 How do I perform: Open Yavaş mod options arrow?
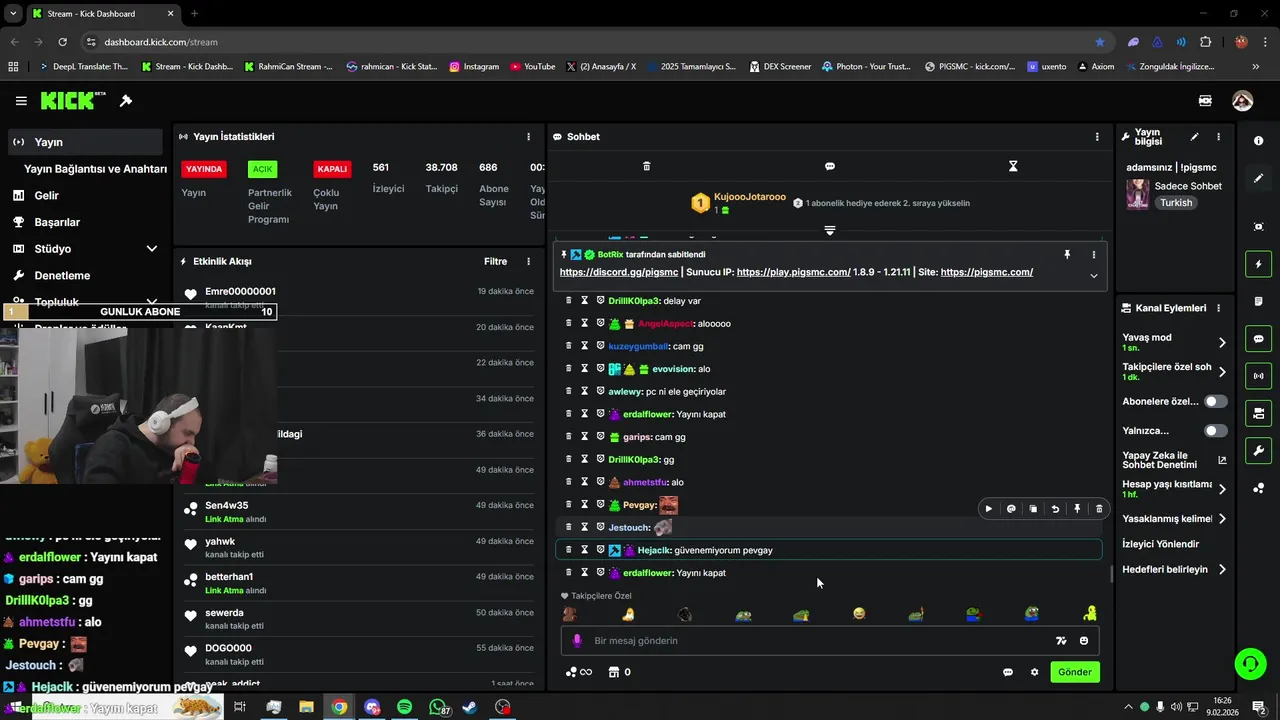click(1222, 342)
